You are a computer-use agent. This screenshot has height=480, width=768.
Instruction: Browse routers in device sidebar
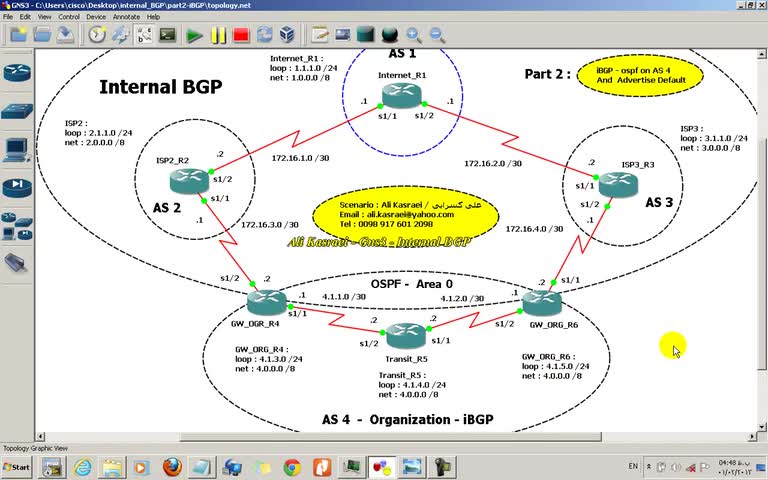click(x=17, y=73)
